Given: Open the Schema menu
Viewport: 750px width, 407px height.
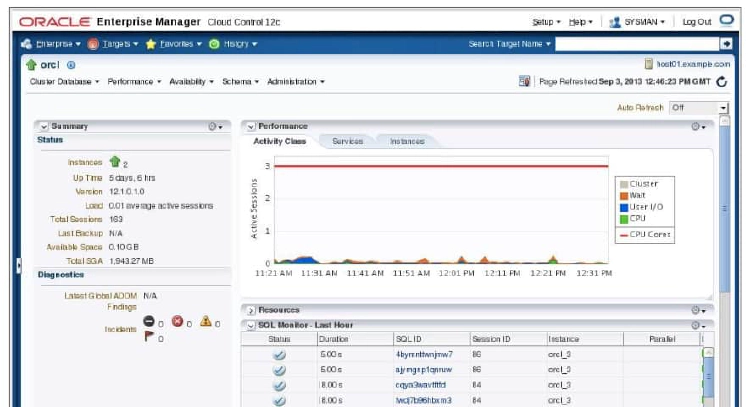Looking at the screenshot, I should (x=240, y=82).
